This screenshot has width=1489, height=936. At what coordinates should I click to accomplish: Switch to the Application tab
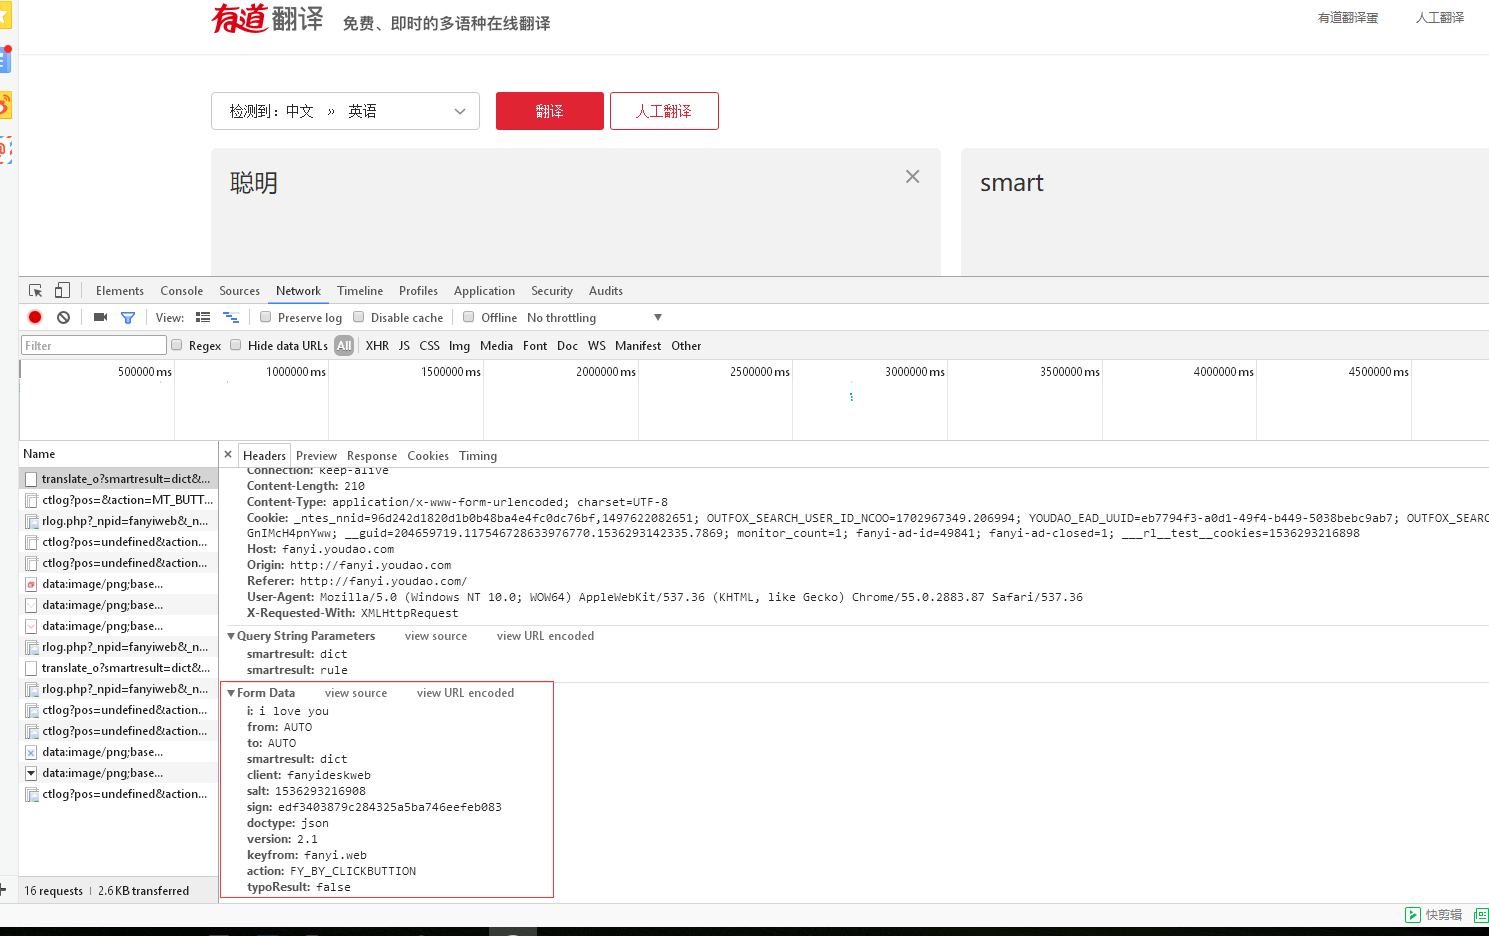point(484,291)
